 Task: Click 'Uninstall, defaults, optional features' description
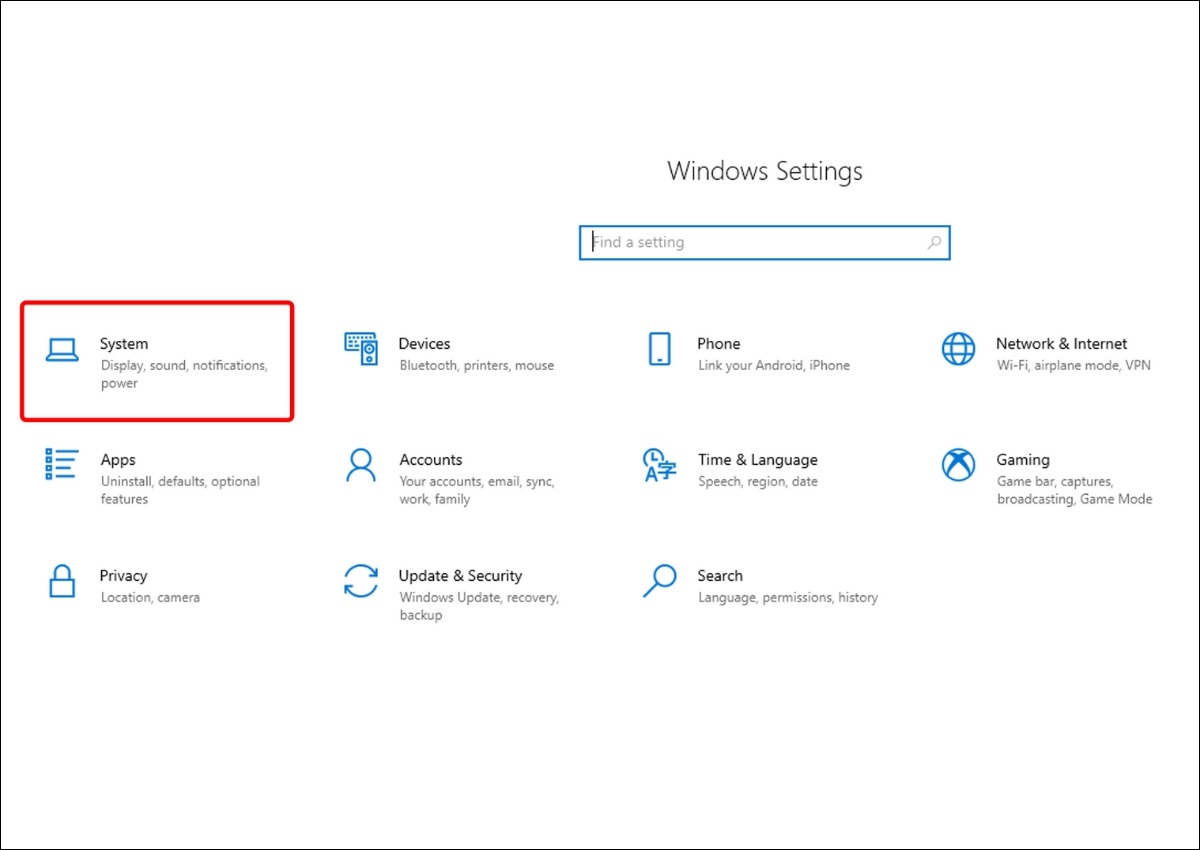pyautogui.click(x=180, y=490)
